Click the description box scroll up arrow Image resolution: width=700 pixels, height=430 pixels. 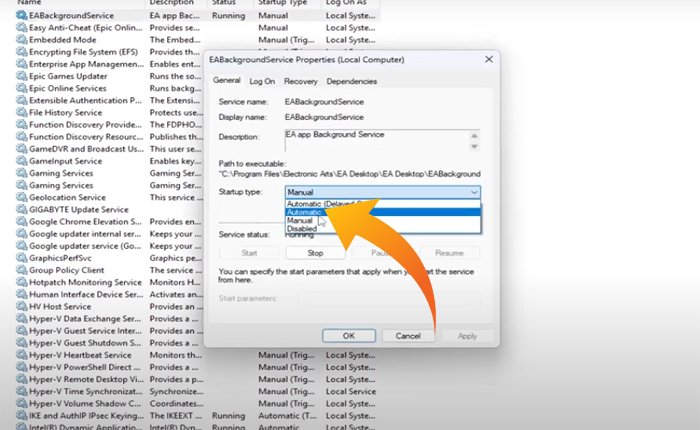tap(474, 136)
